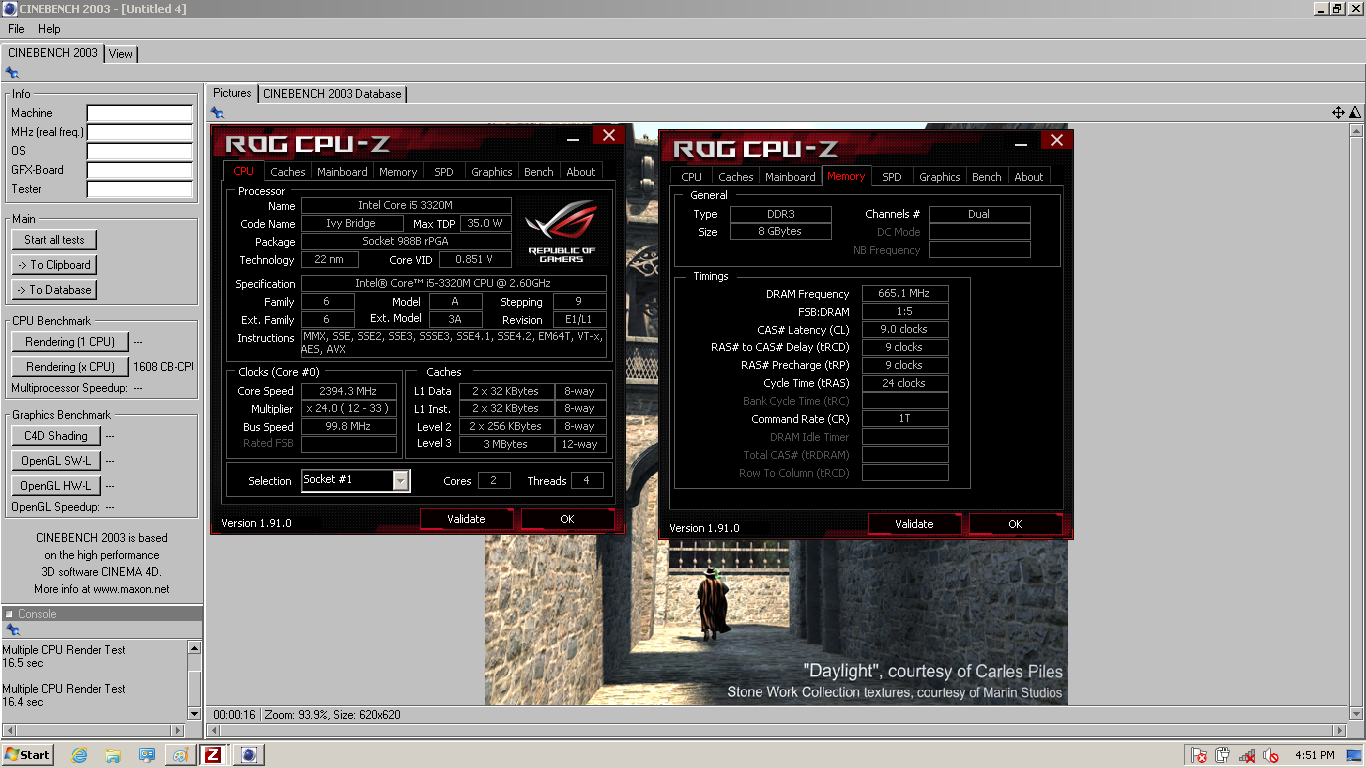Start the OpenGL HW-L test
1366x768 pixels.
[x=56, y=486]
